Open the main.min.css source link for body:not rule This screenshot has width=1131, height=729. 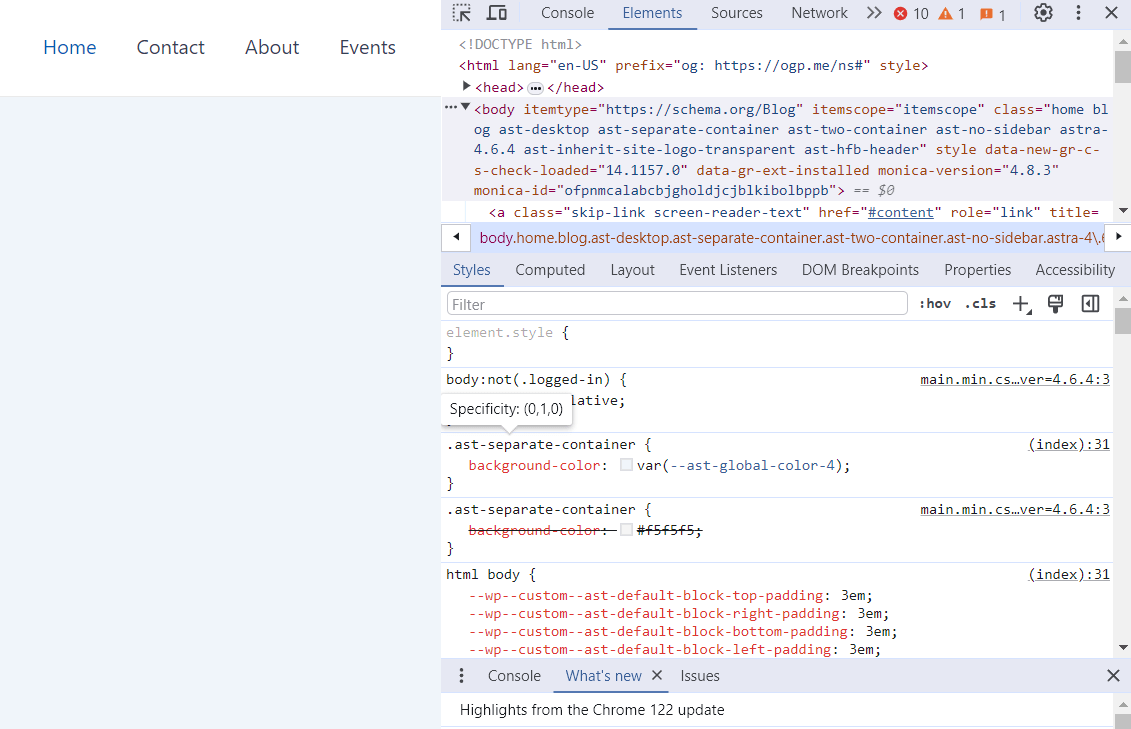pyautogui.click(x=1015, y=379)
